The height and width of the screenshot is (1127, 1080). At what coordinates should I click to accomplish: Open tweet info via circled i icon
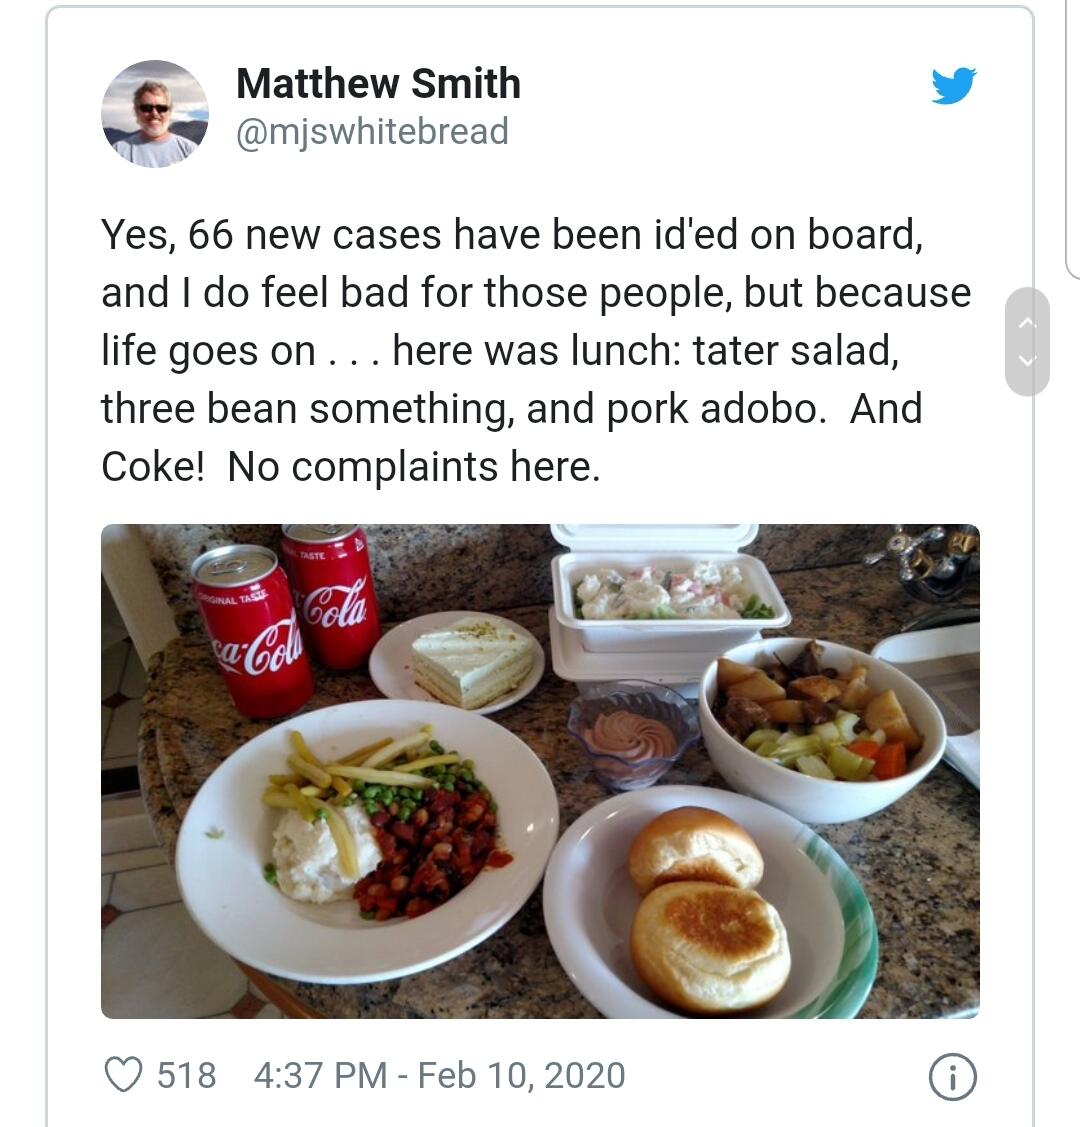[953, 1077]
